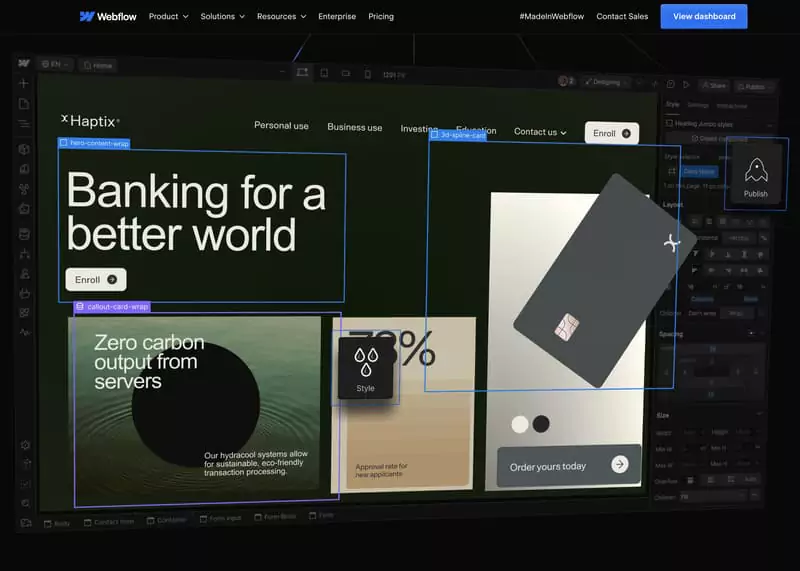The width and height of the screenshot is (800, 571).
Task: Click the Haptix logo
Action: (90, 121)
